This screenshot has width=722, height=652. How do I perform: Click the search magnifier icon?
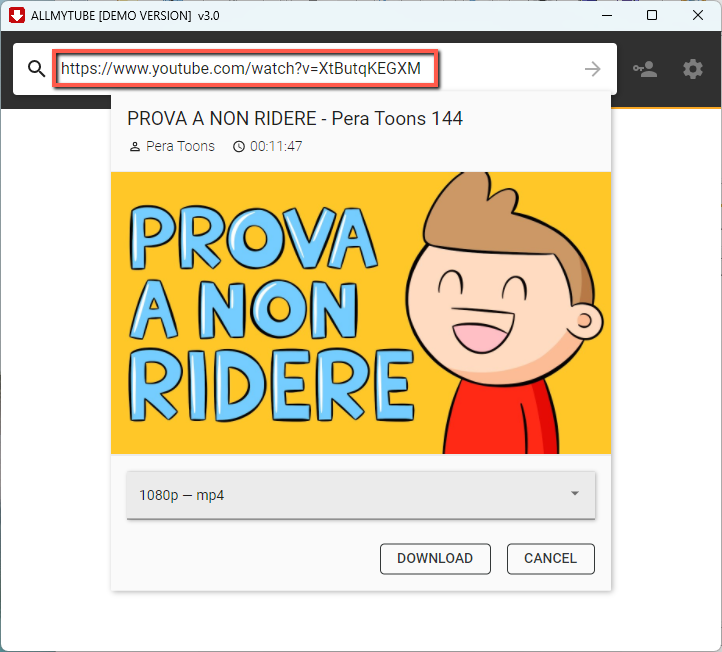pyautogui.click(x=36, y=69)
